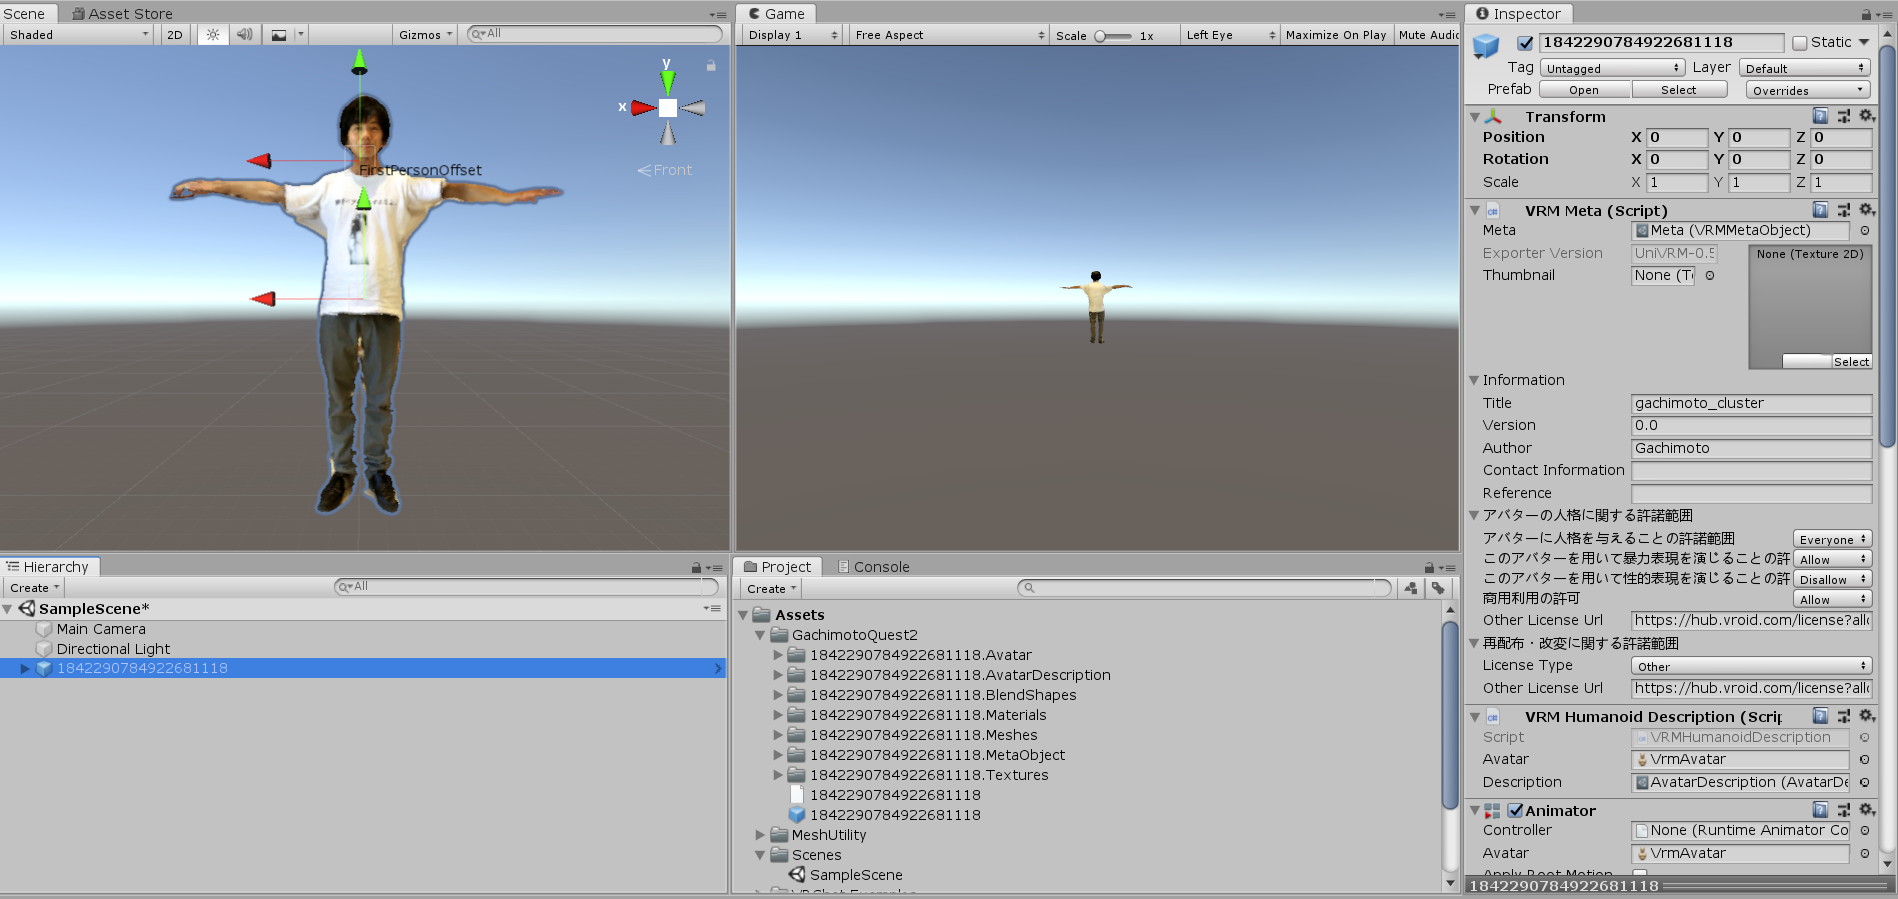Click the green Y axis gizmo cone

point(667,81)
